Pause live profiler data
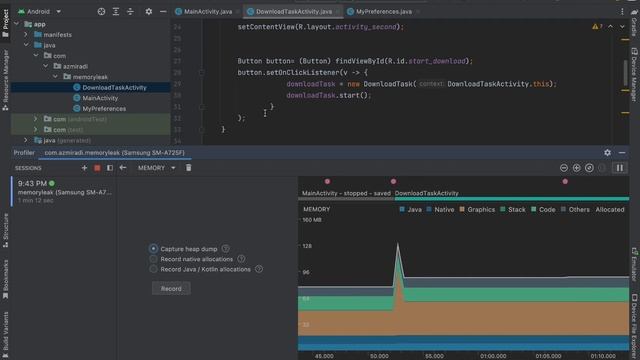Image resolution: width=640 pixels, height=360 pixels. click(620, 168)
